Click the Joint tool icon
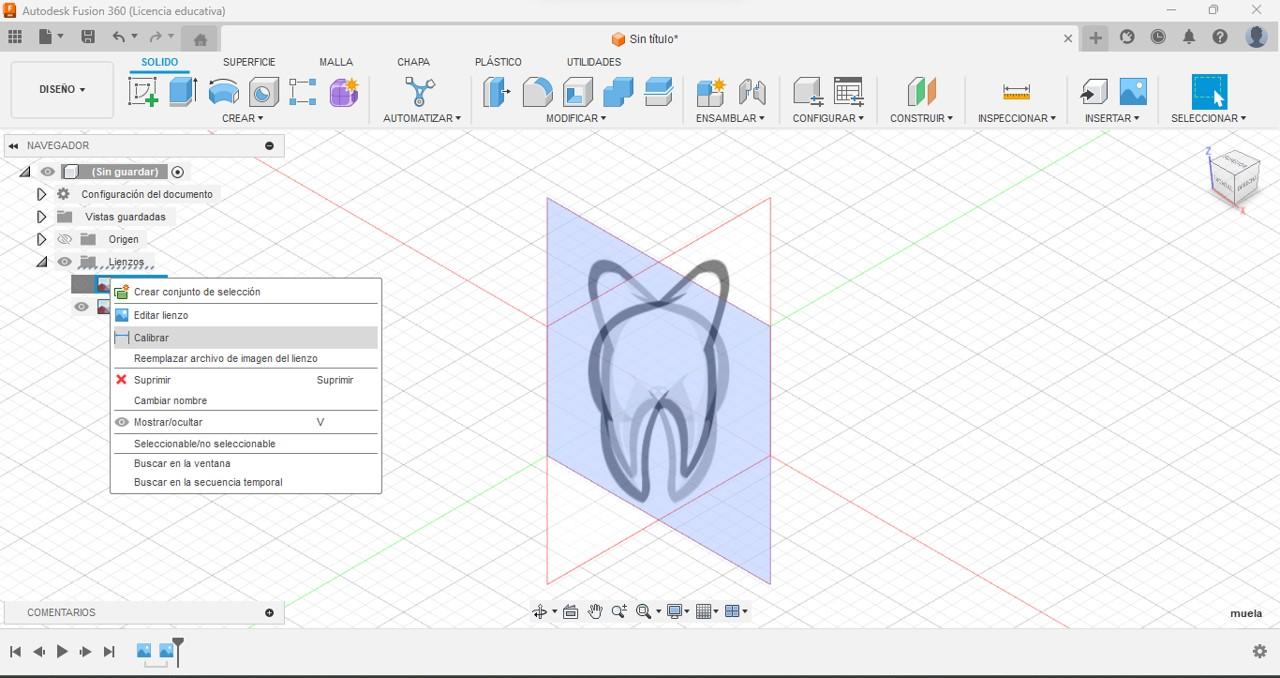Image resolution: width=1280 pixels, height=678 pixels. (x=752, y=92)
